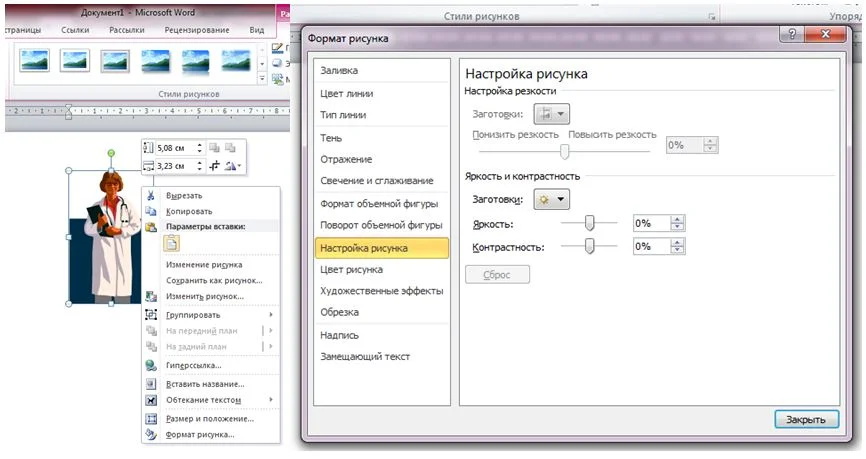Click the icon beside Формат рисунка menu entry
Viewport: 866px width, 459px height.
[x=152, y=435]
